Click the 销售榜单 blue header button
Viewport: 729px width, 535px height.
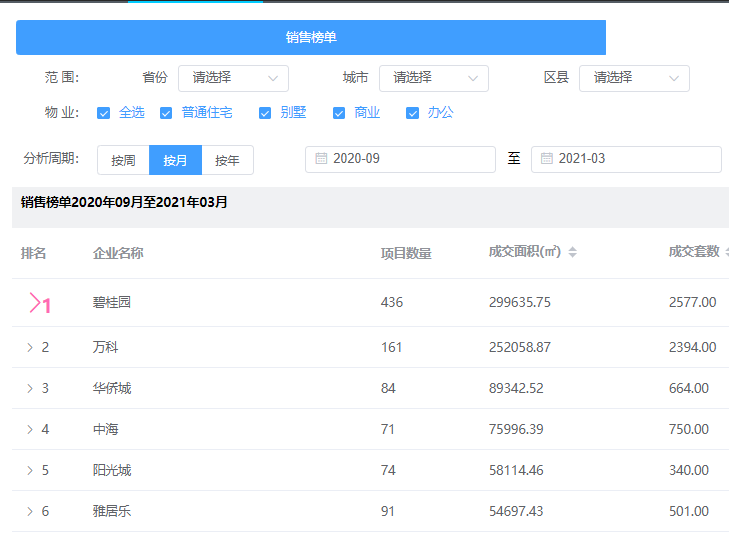(x=311, y=37)
